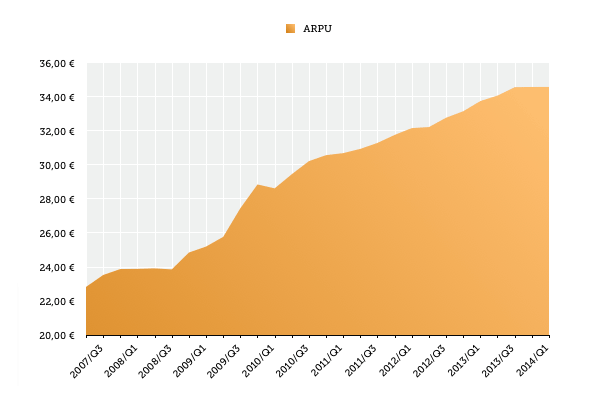The width and height of the screenshot is (600, 400).
Task: Click the 30,00 € y-axis label
Action: (x=57, y=166)
